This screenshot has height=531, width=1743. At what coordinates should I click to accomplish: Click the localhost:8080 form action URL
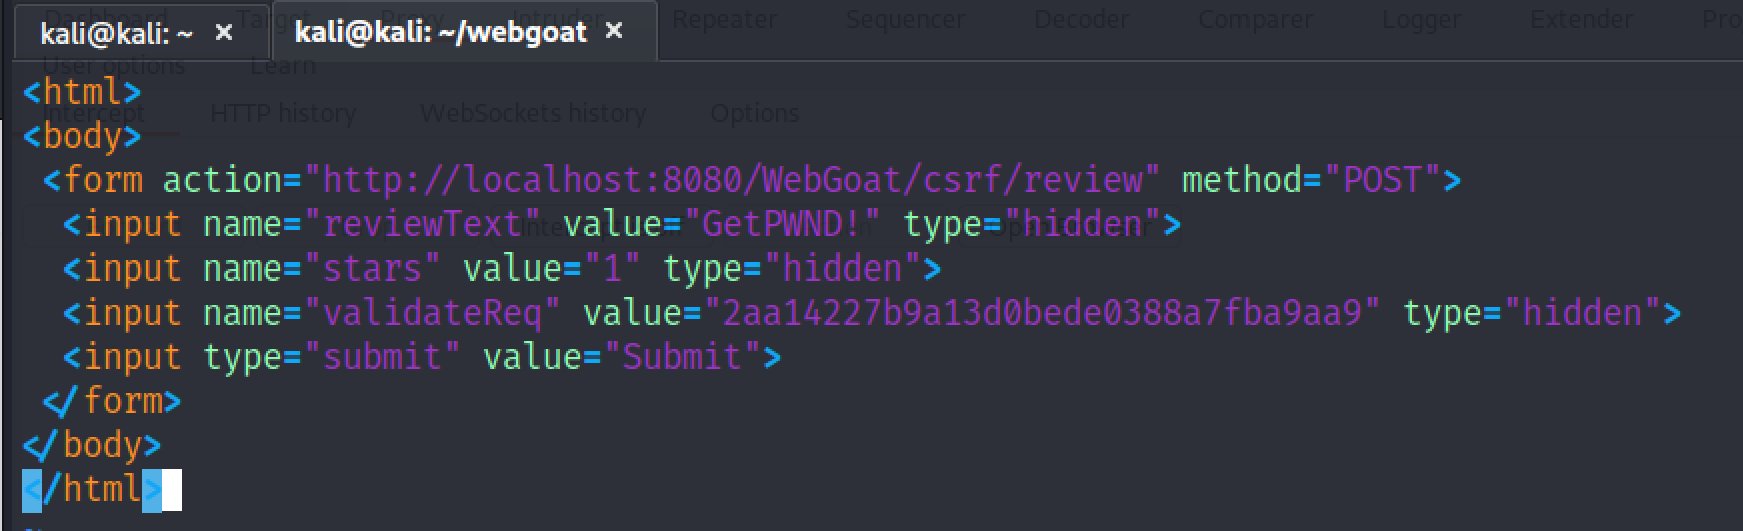tap(731, 180)
